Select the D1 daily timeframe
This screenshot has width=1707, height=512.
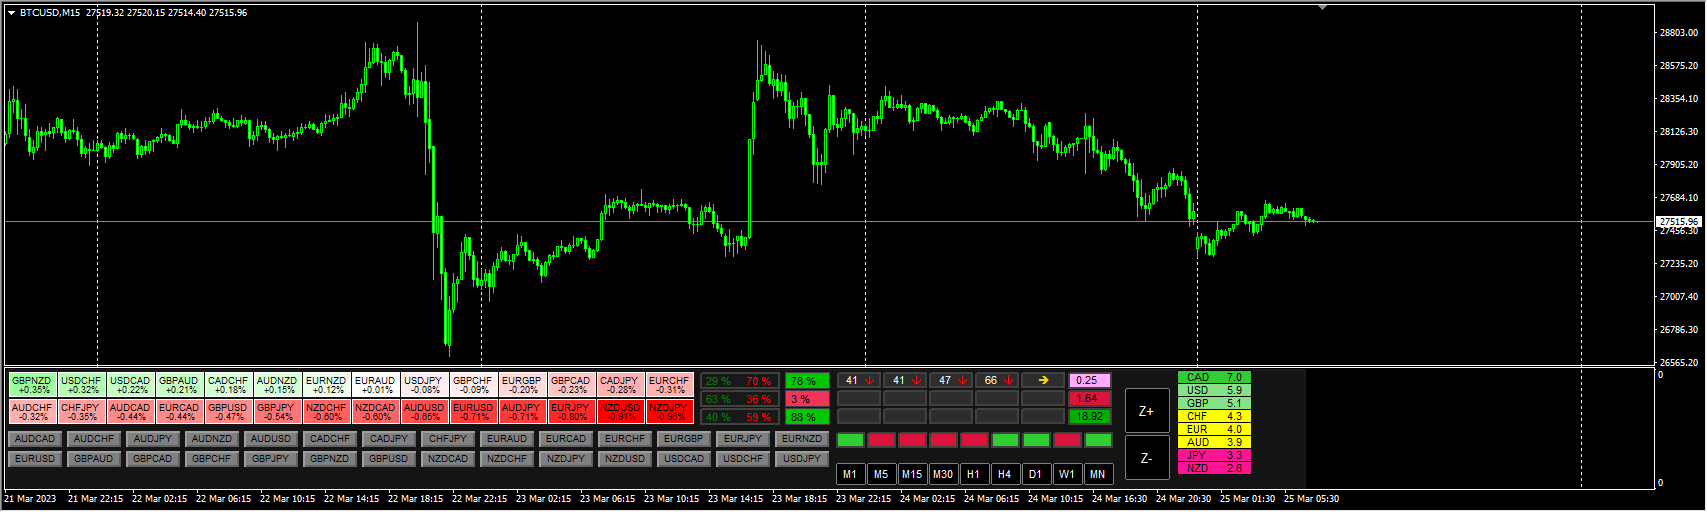[1035, 474]
